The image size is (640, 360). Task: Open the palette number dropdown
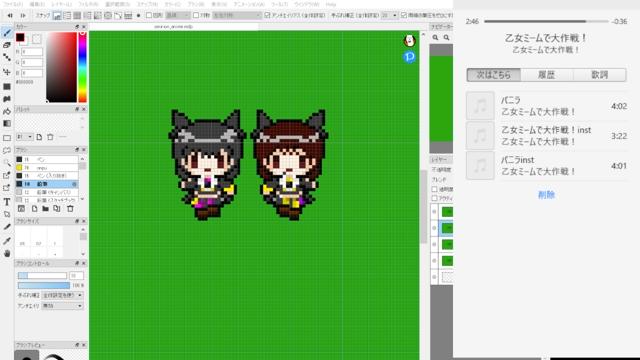(24, 137)
